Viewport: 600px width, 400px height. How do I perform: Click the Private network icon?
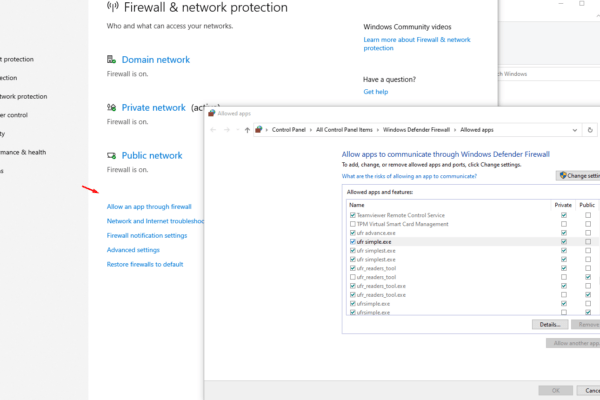[111, 108]
